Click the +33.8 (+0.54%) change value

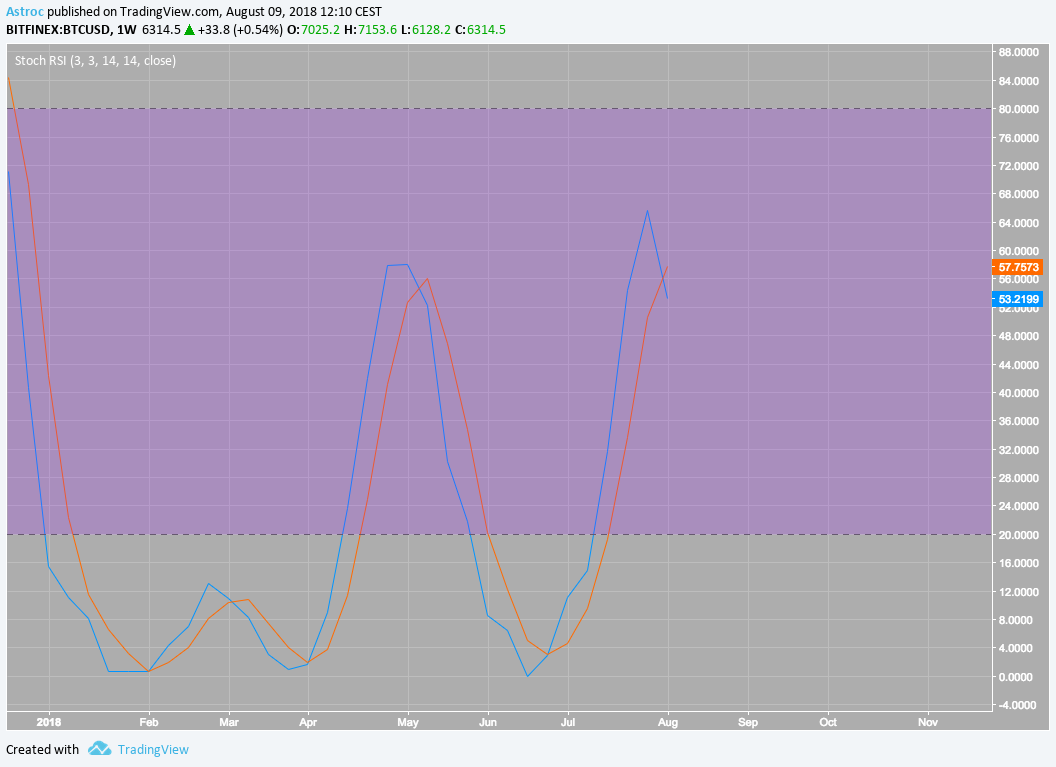click(x=240, y=30)
